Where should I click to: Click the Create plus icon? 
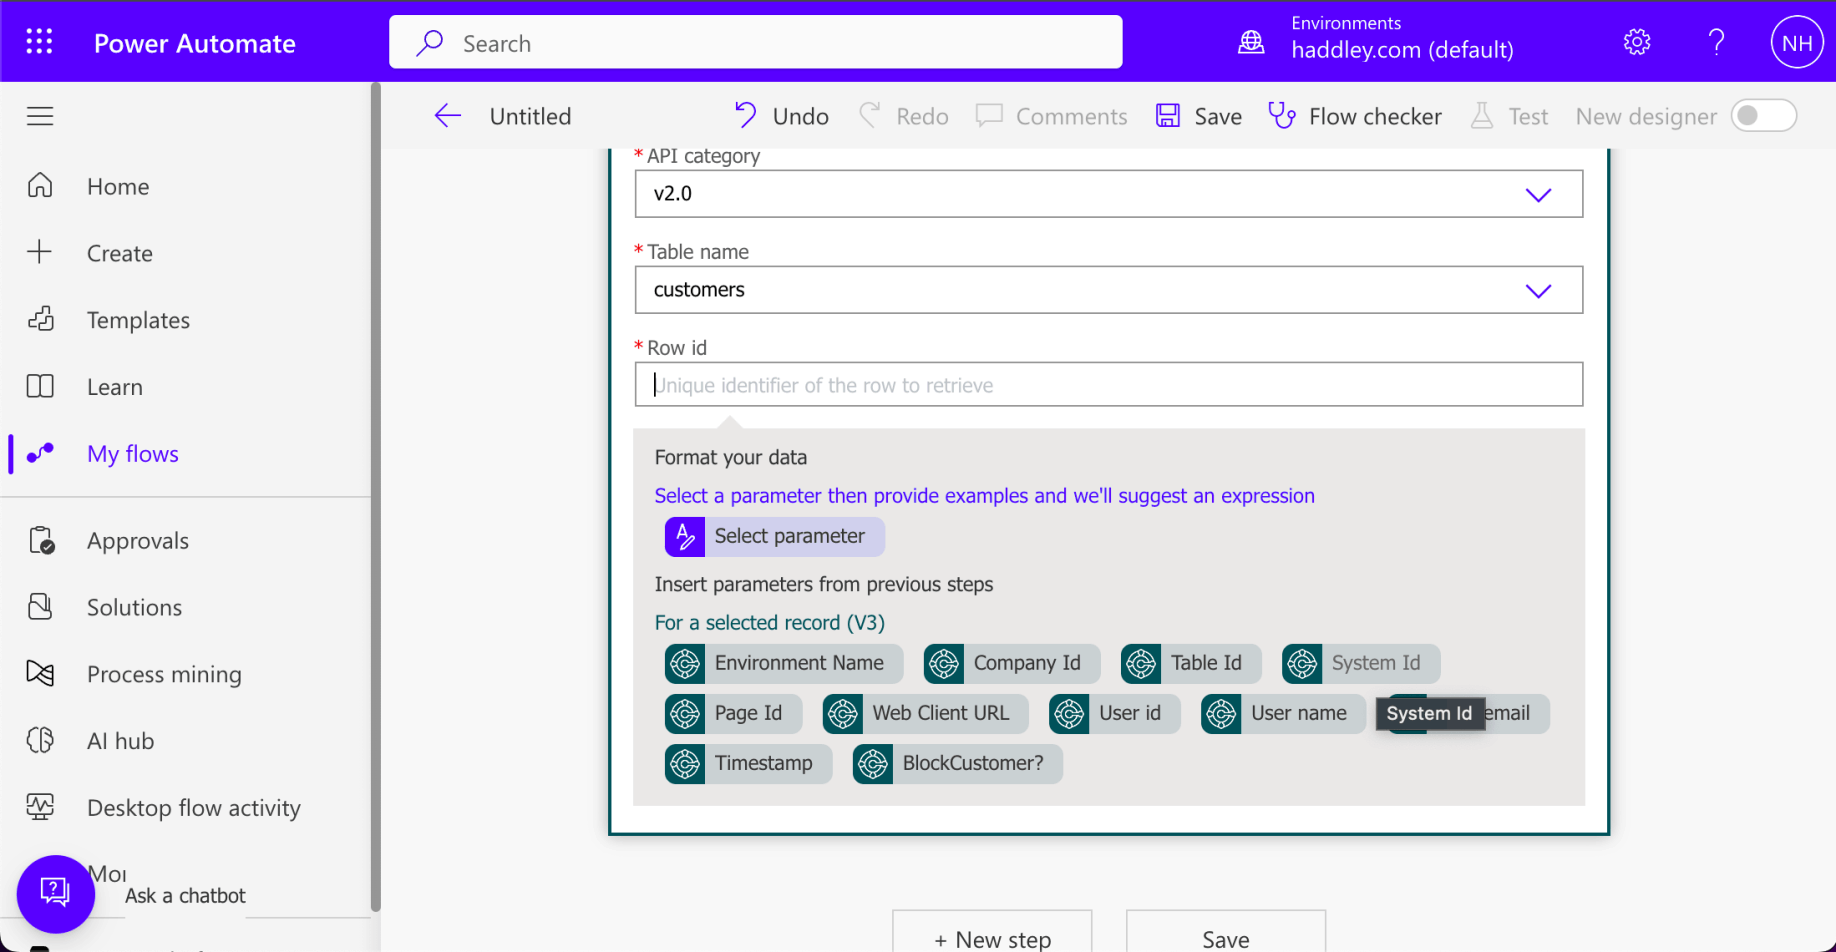pos(40,252)
